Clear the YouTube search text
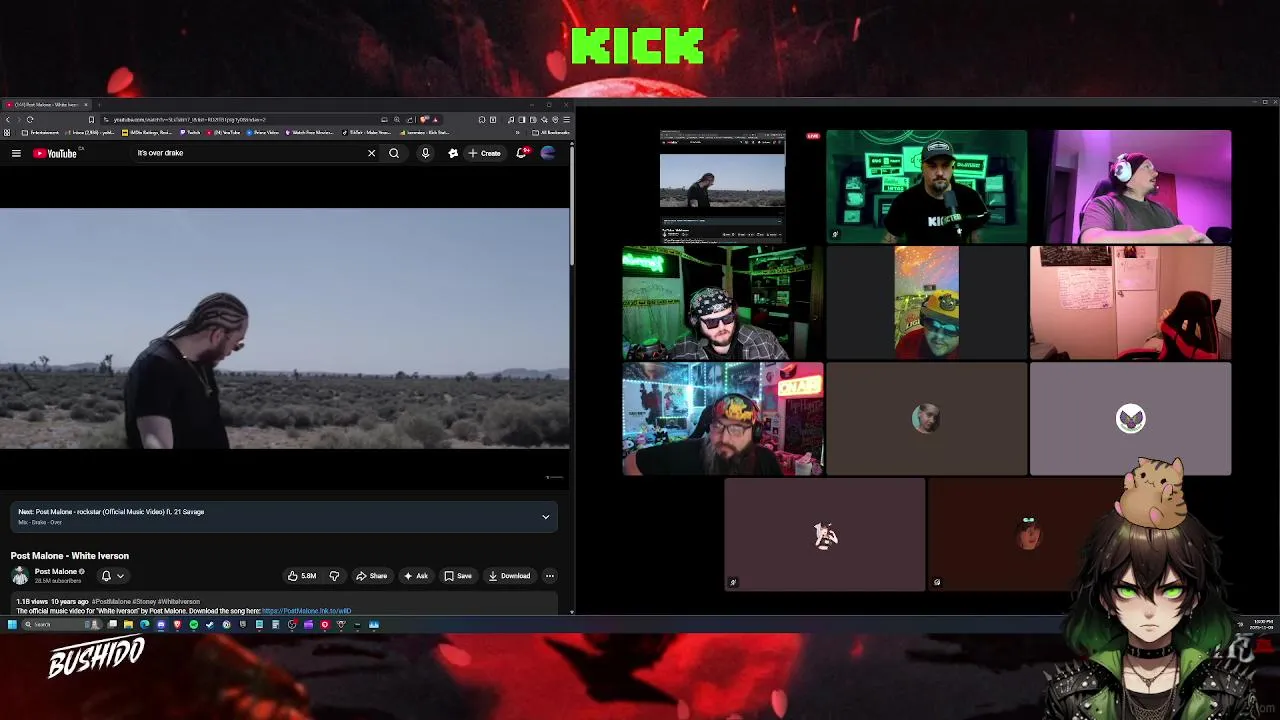This screenshot has height=720, width=1280. point(371,153)
